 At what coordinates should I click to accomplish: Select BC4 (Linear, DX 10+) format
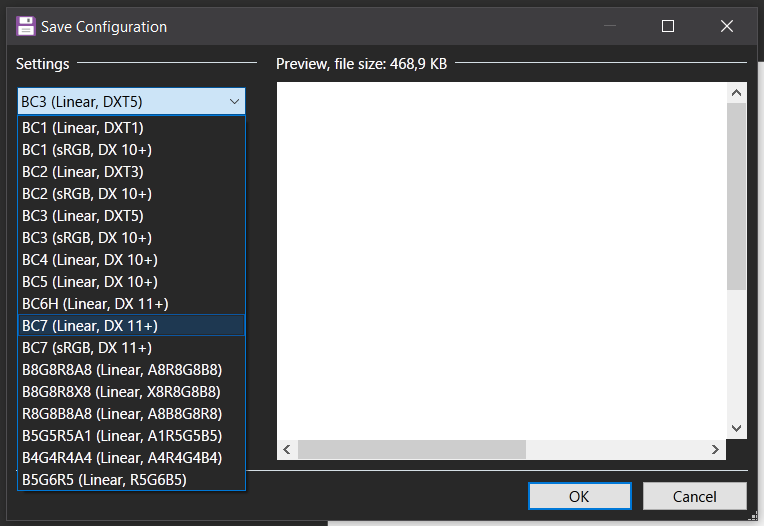[x=132, y=260]
